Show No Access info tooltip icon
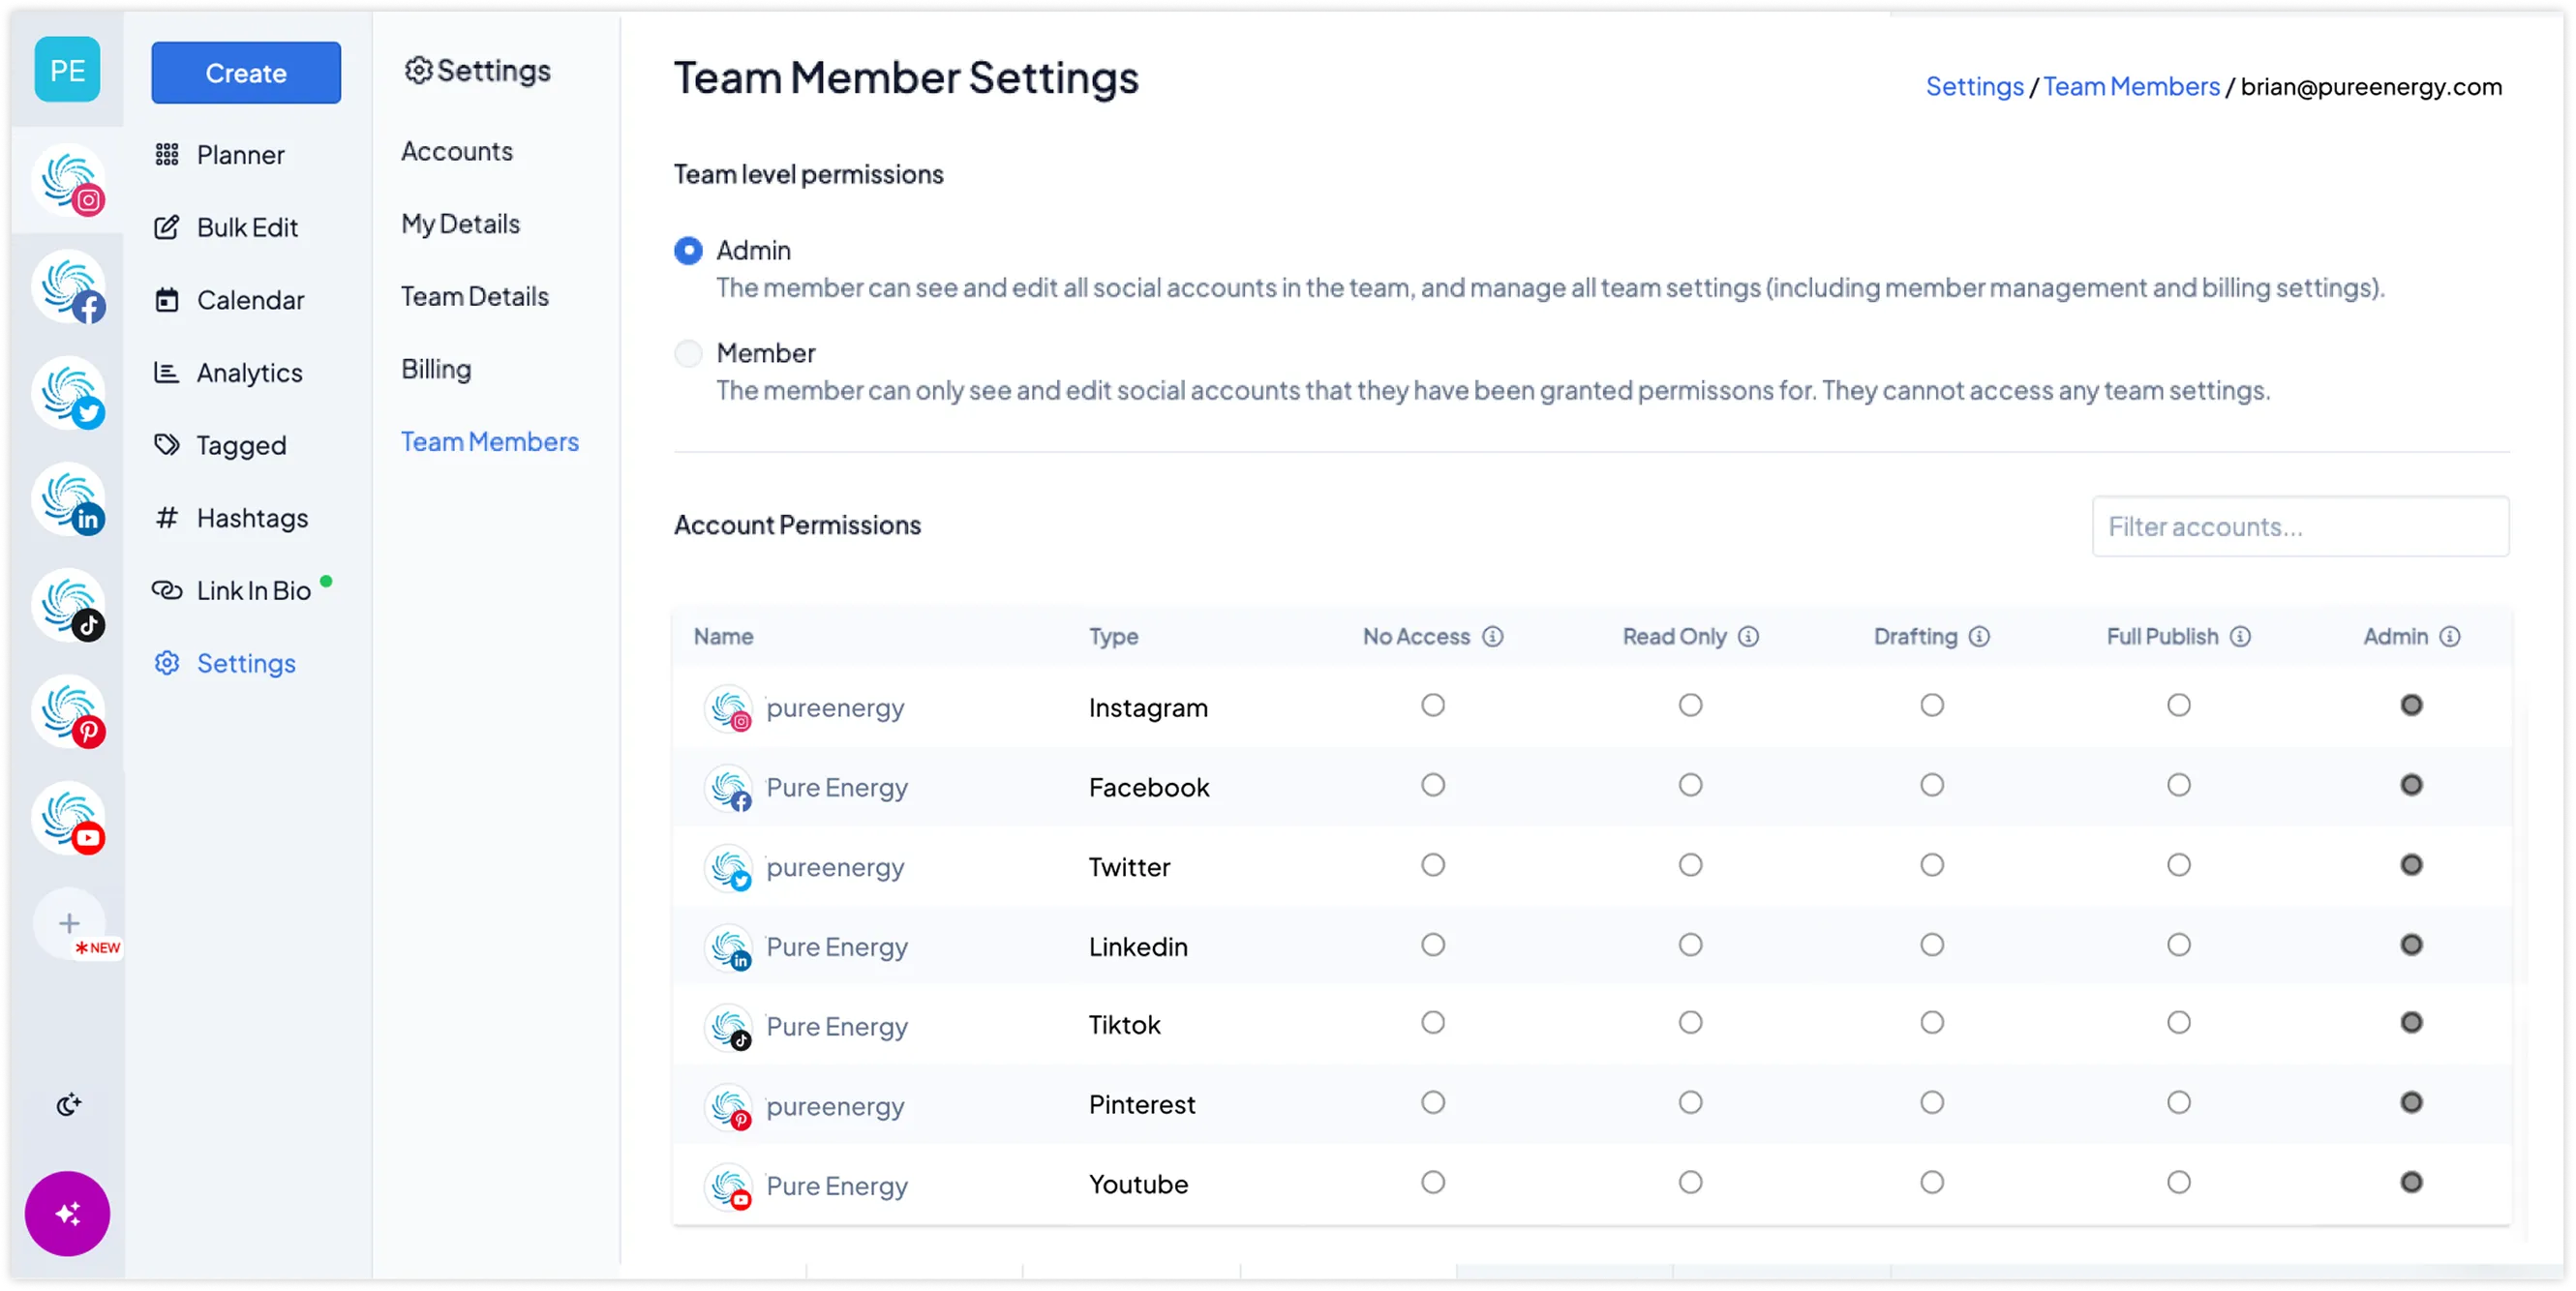Image resolution: width=2576 pixels, height=1291 pixels. [x=1493, y=637]
